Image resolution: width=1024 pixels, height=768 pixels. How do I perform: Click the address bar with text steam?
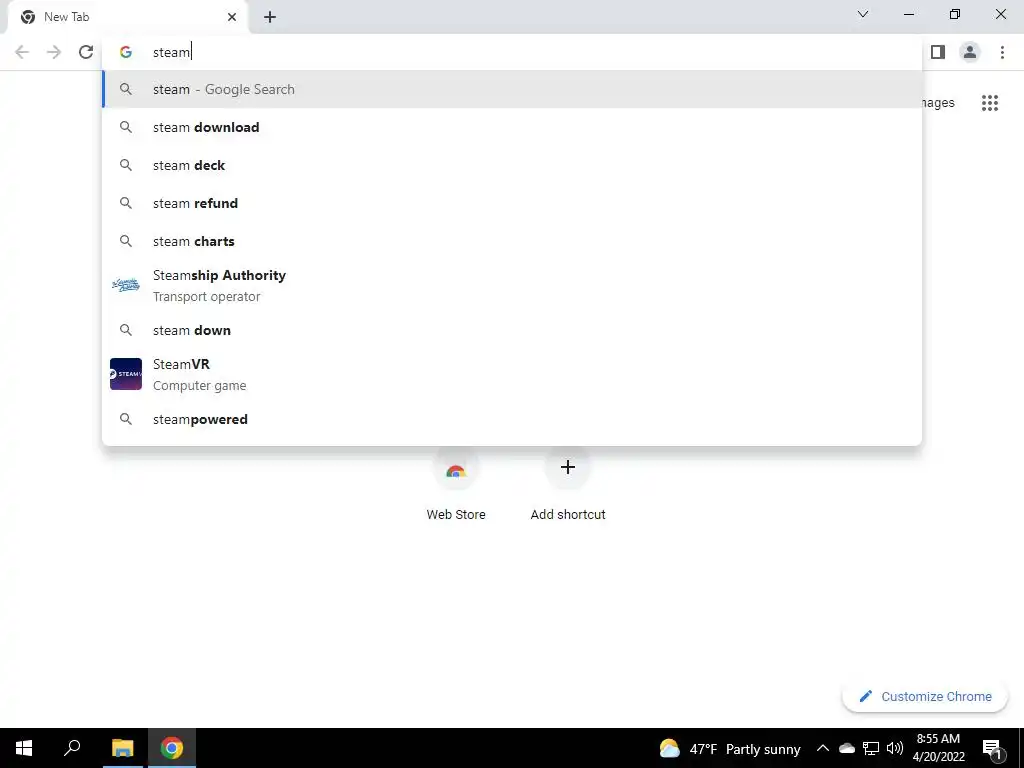coord(512,52)
